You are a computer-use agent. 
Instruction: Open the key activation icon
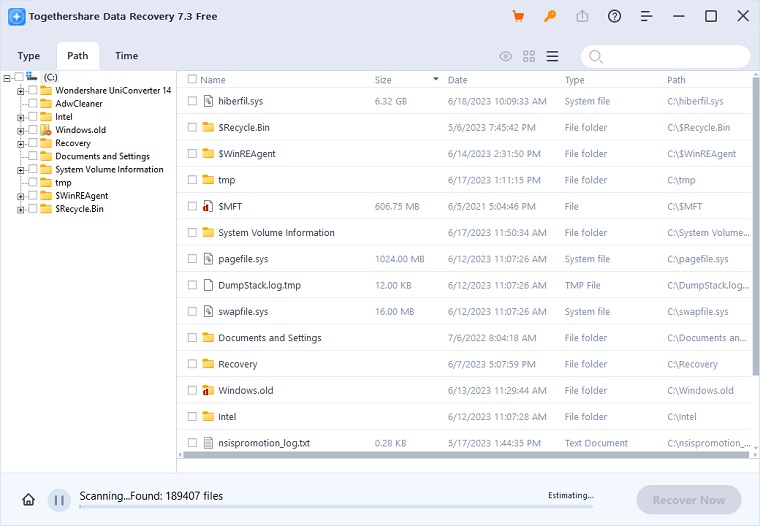click(550, 16)
